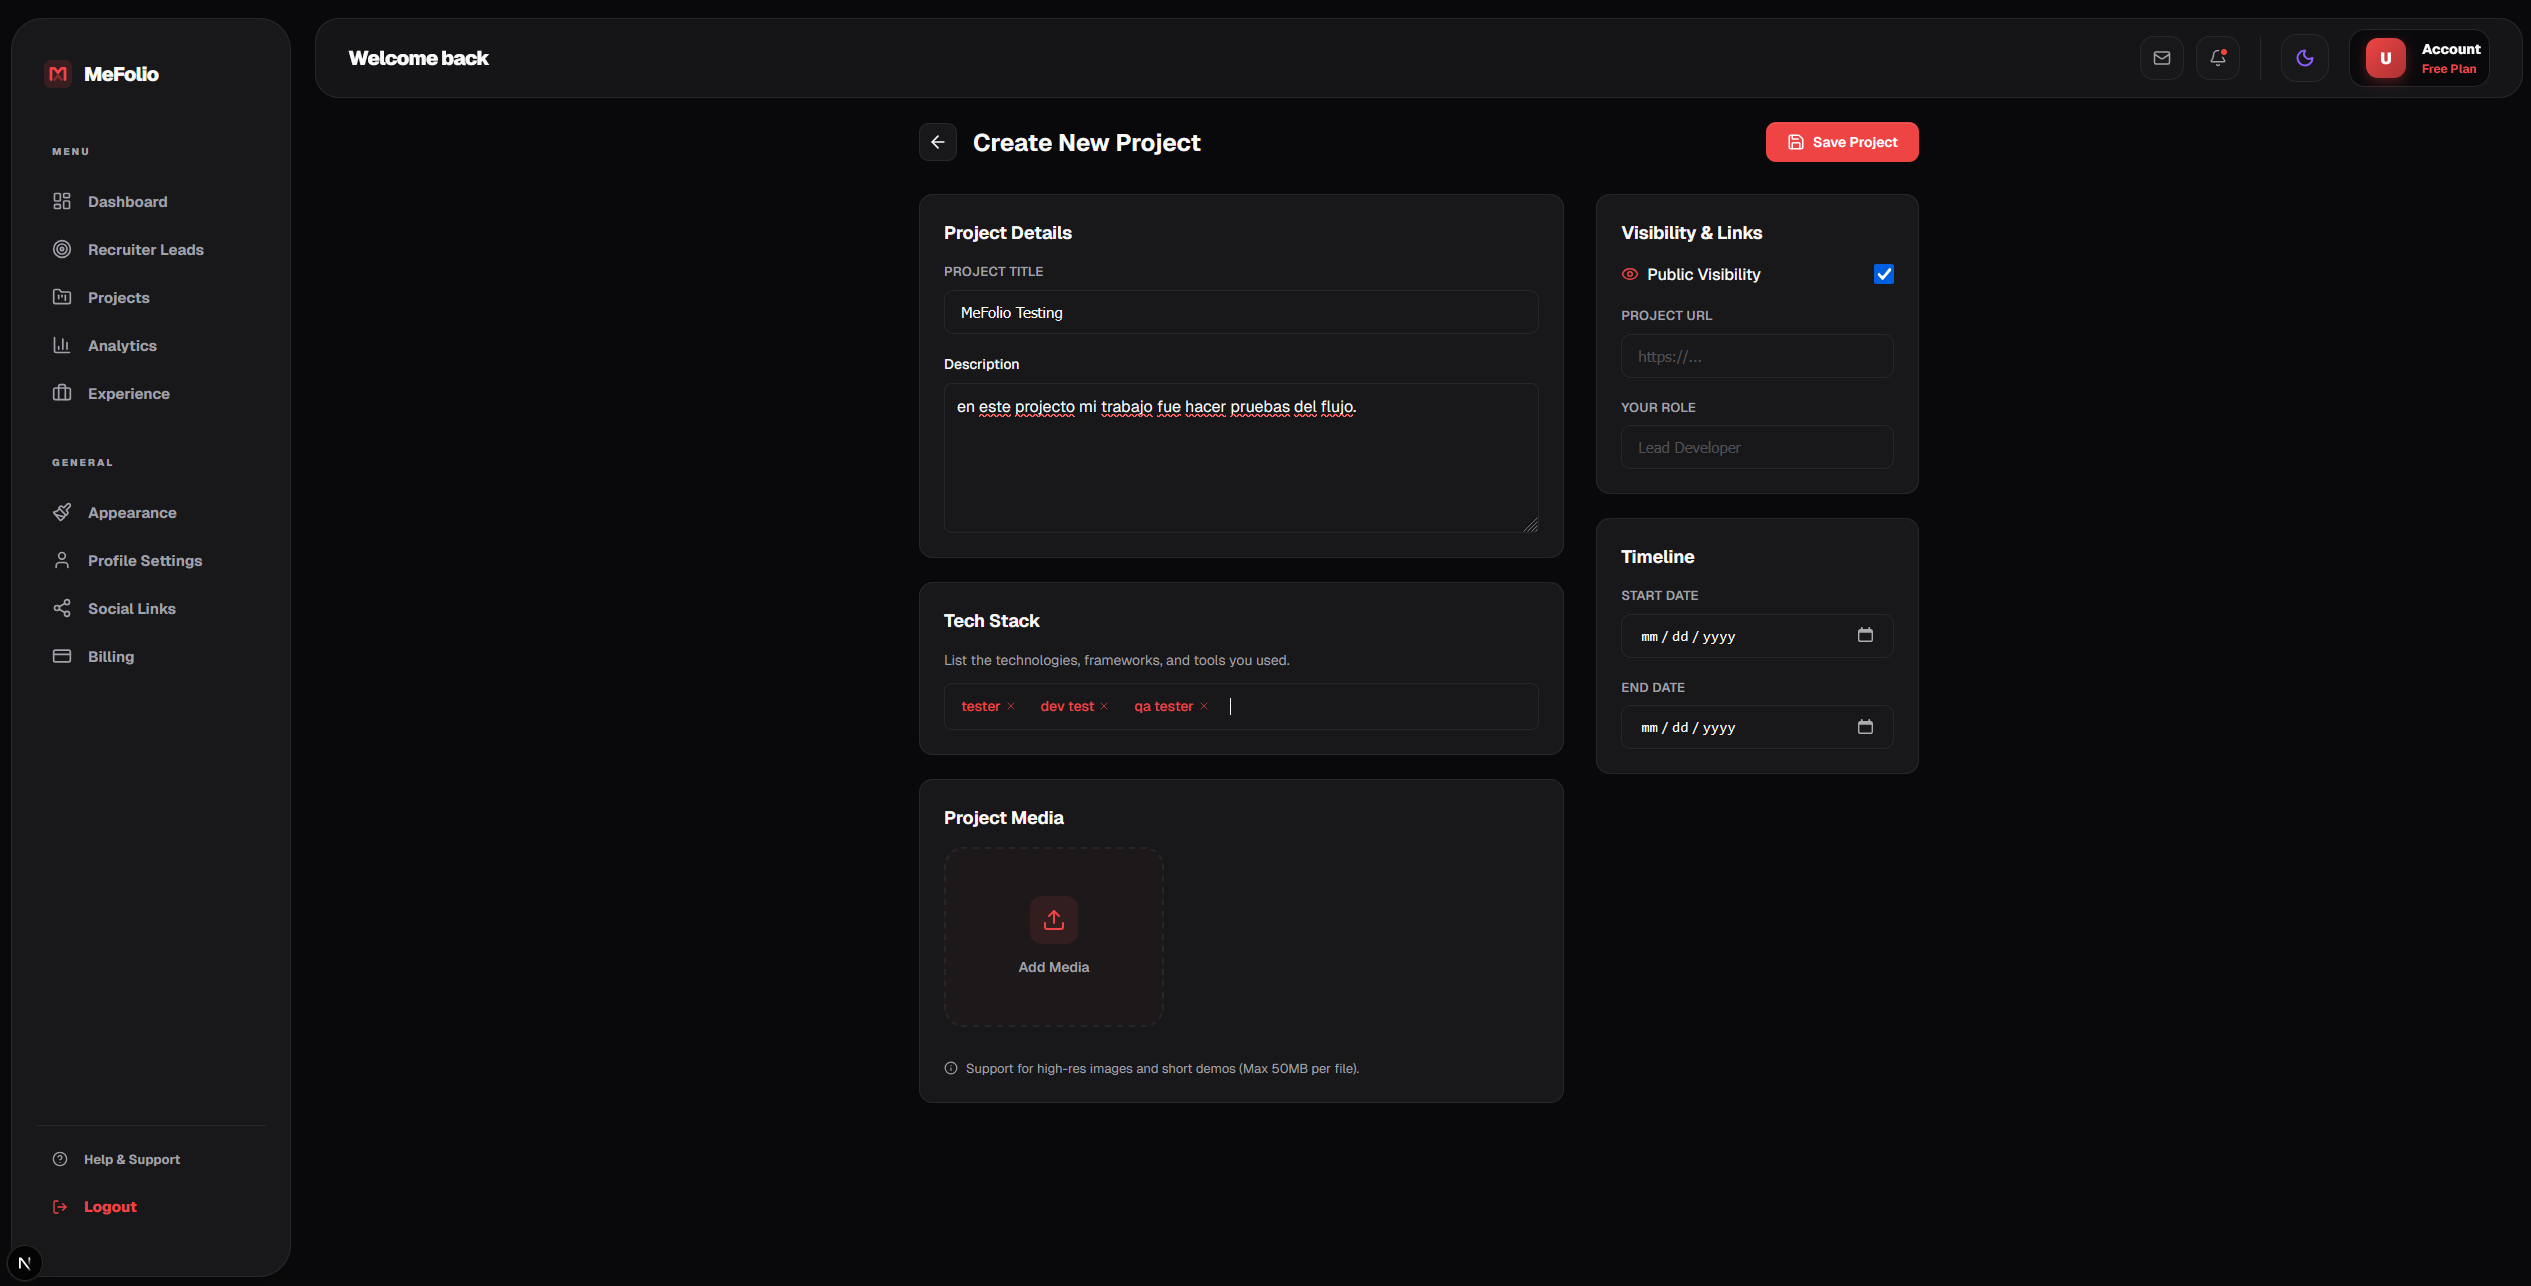
Task: Go back using the arrow button
Action: (x=937, y=142)
